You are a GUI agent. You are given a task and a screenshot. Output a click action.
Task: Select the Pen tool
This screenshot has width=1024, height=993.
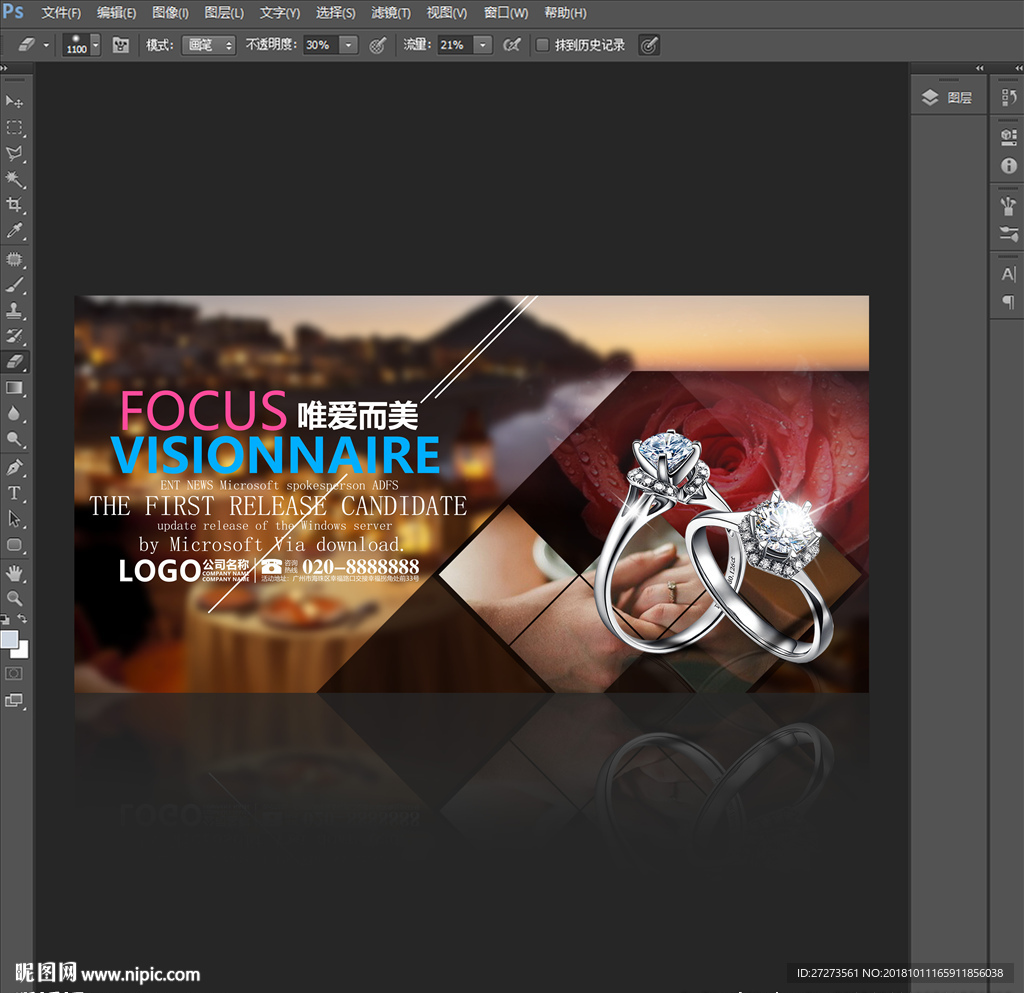pyautogui.click(x=14, y=467)
